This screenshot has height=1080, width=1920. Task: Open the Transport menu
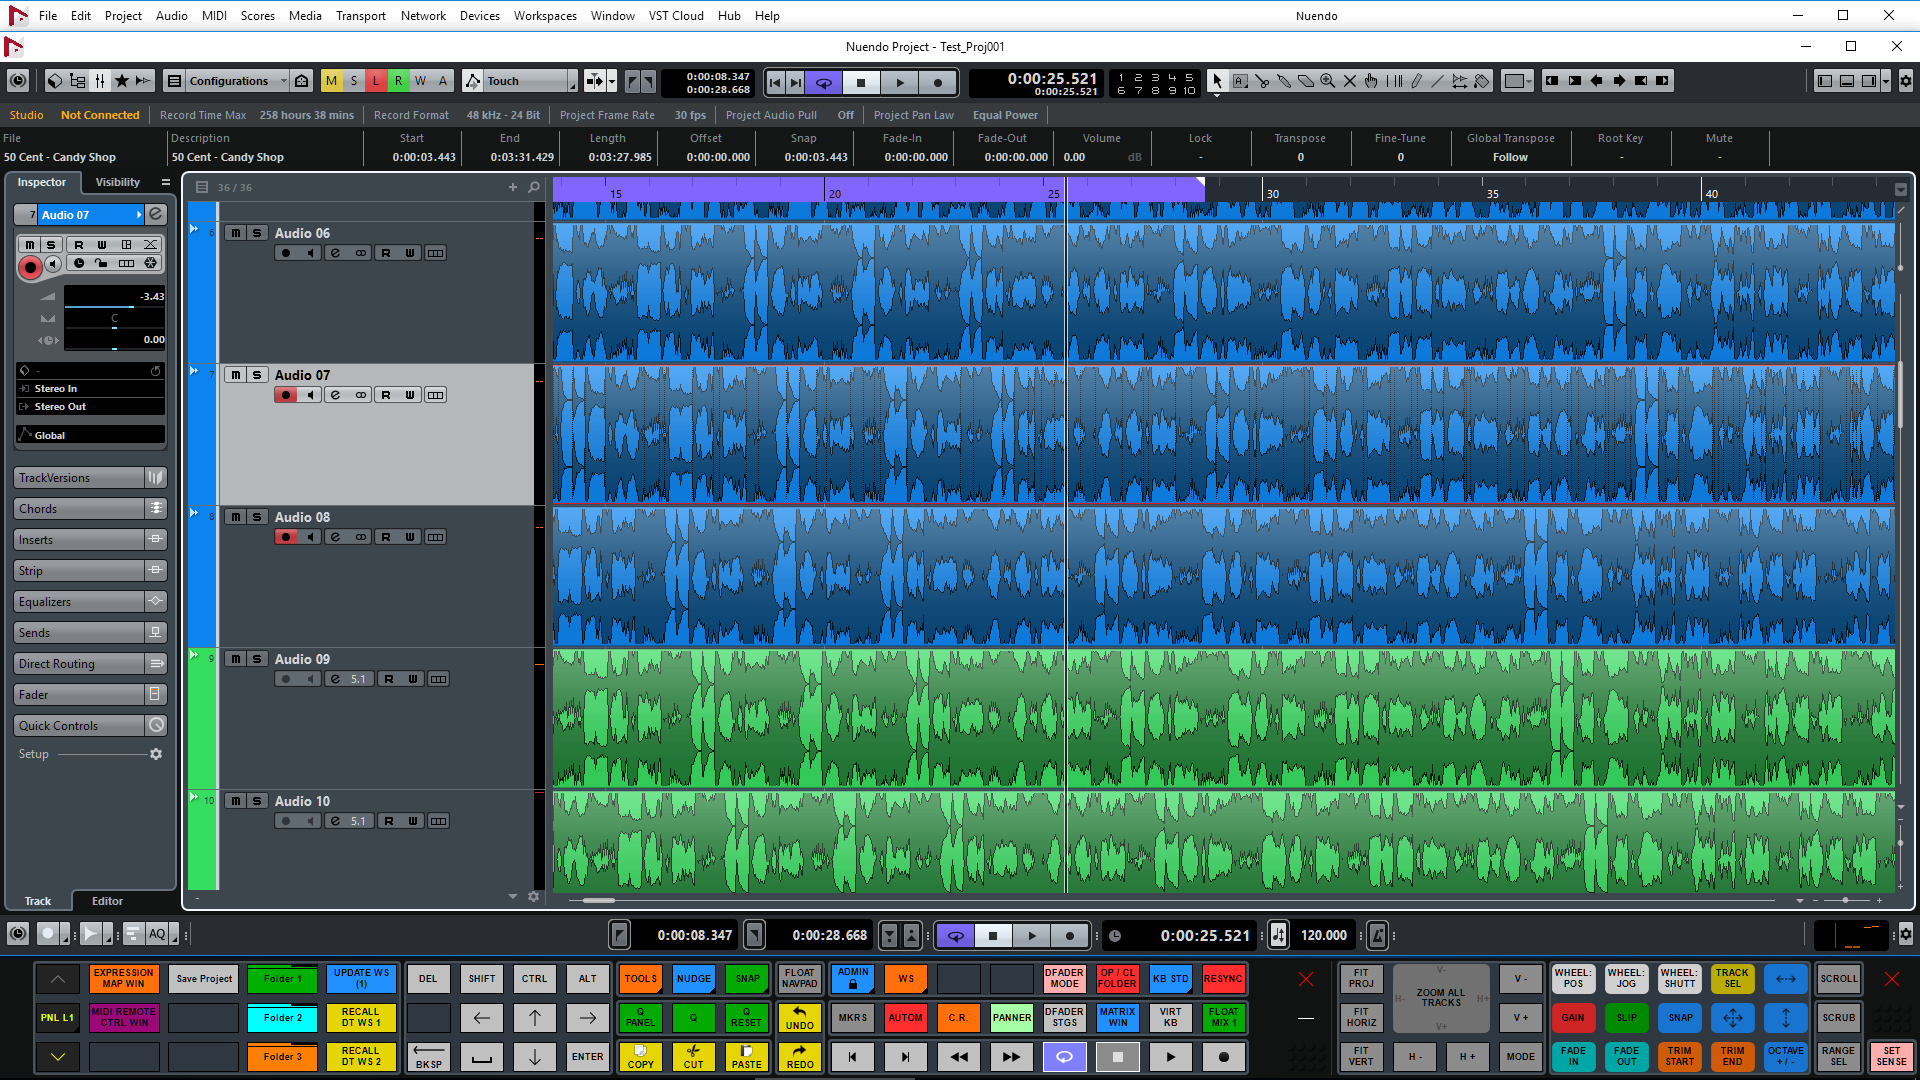[360, 16]
